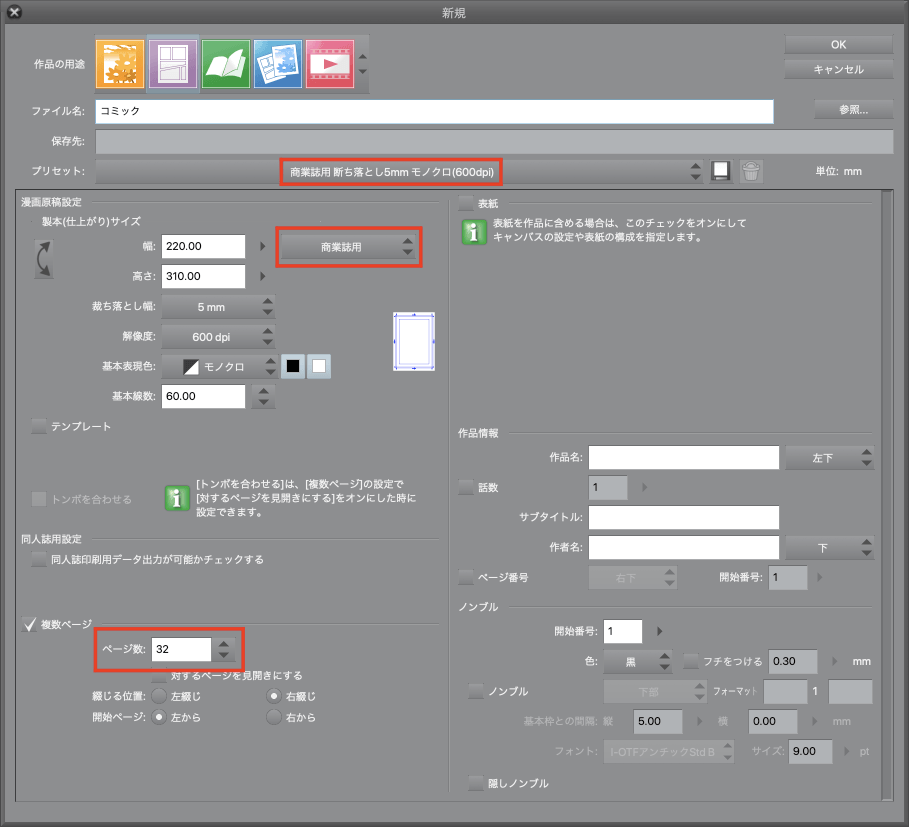Enable the ノンブル checkbox

(476, 691)
